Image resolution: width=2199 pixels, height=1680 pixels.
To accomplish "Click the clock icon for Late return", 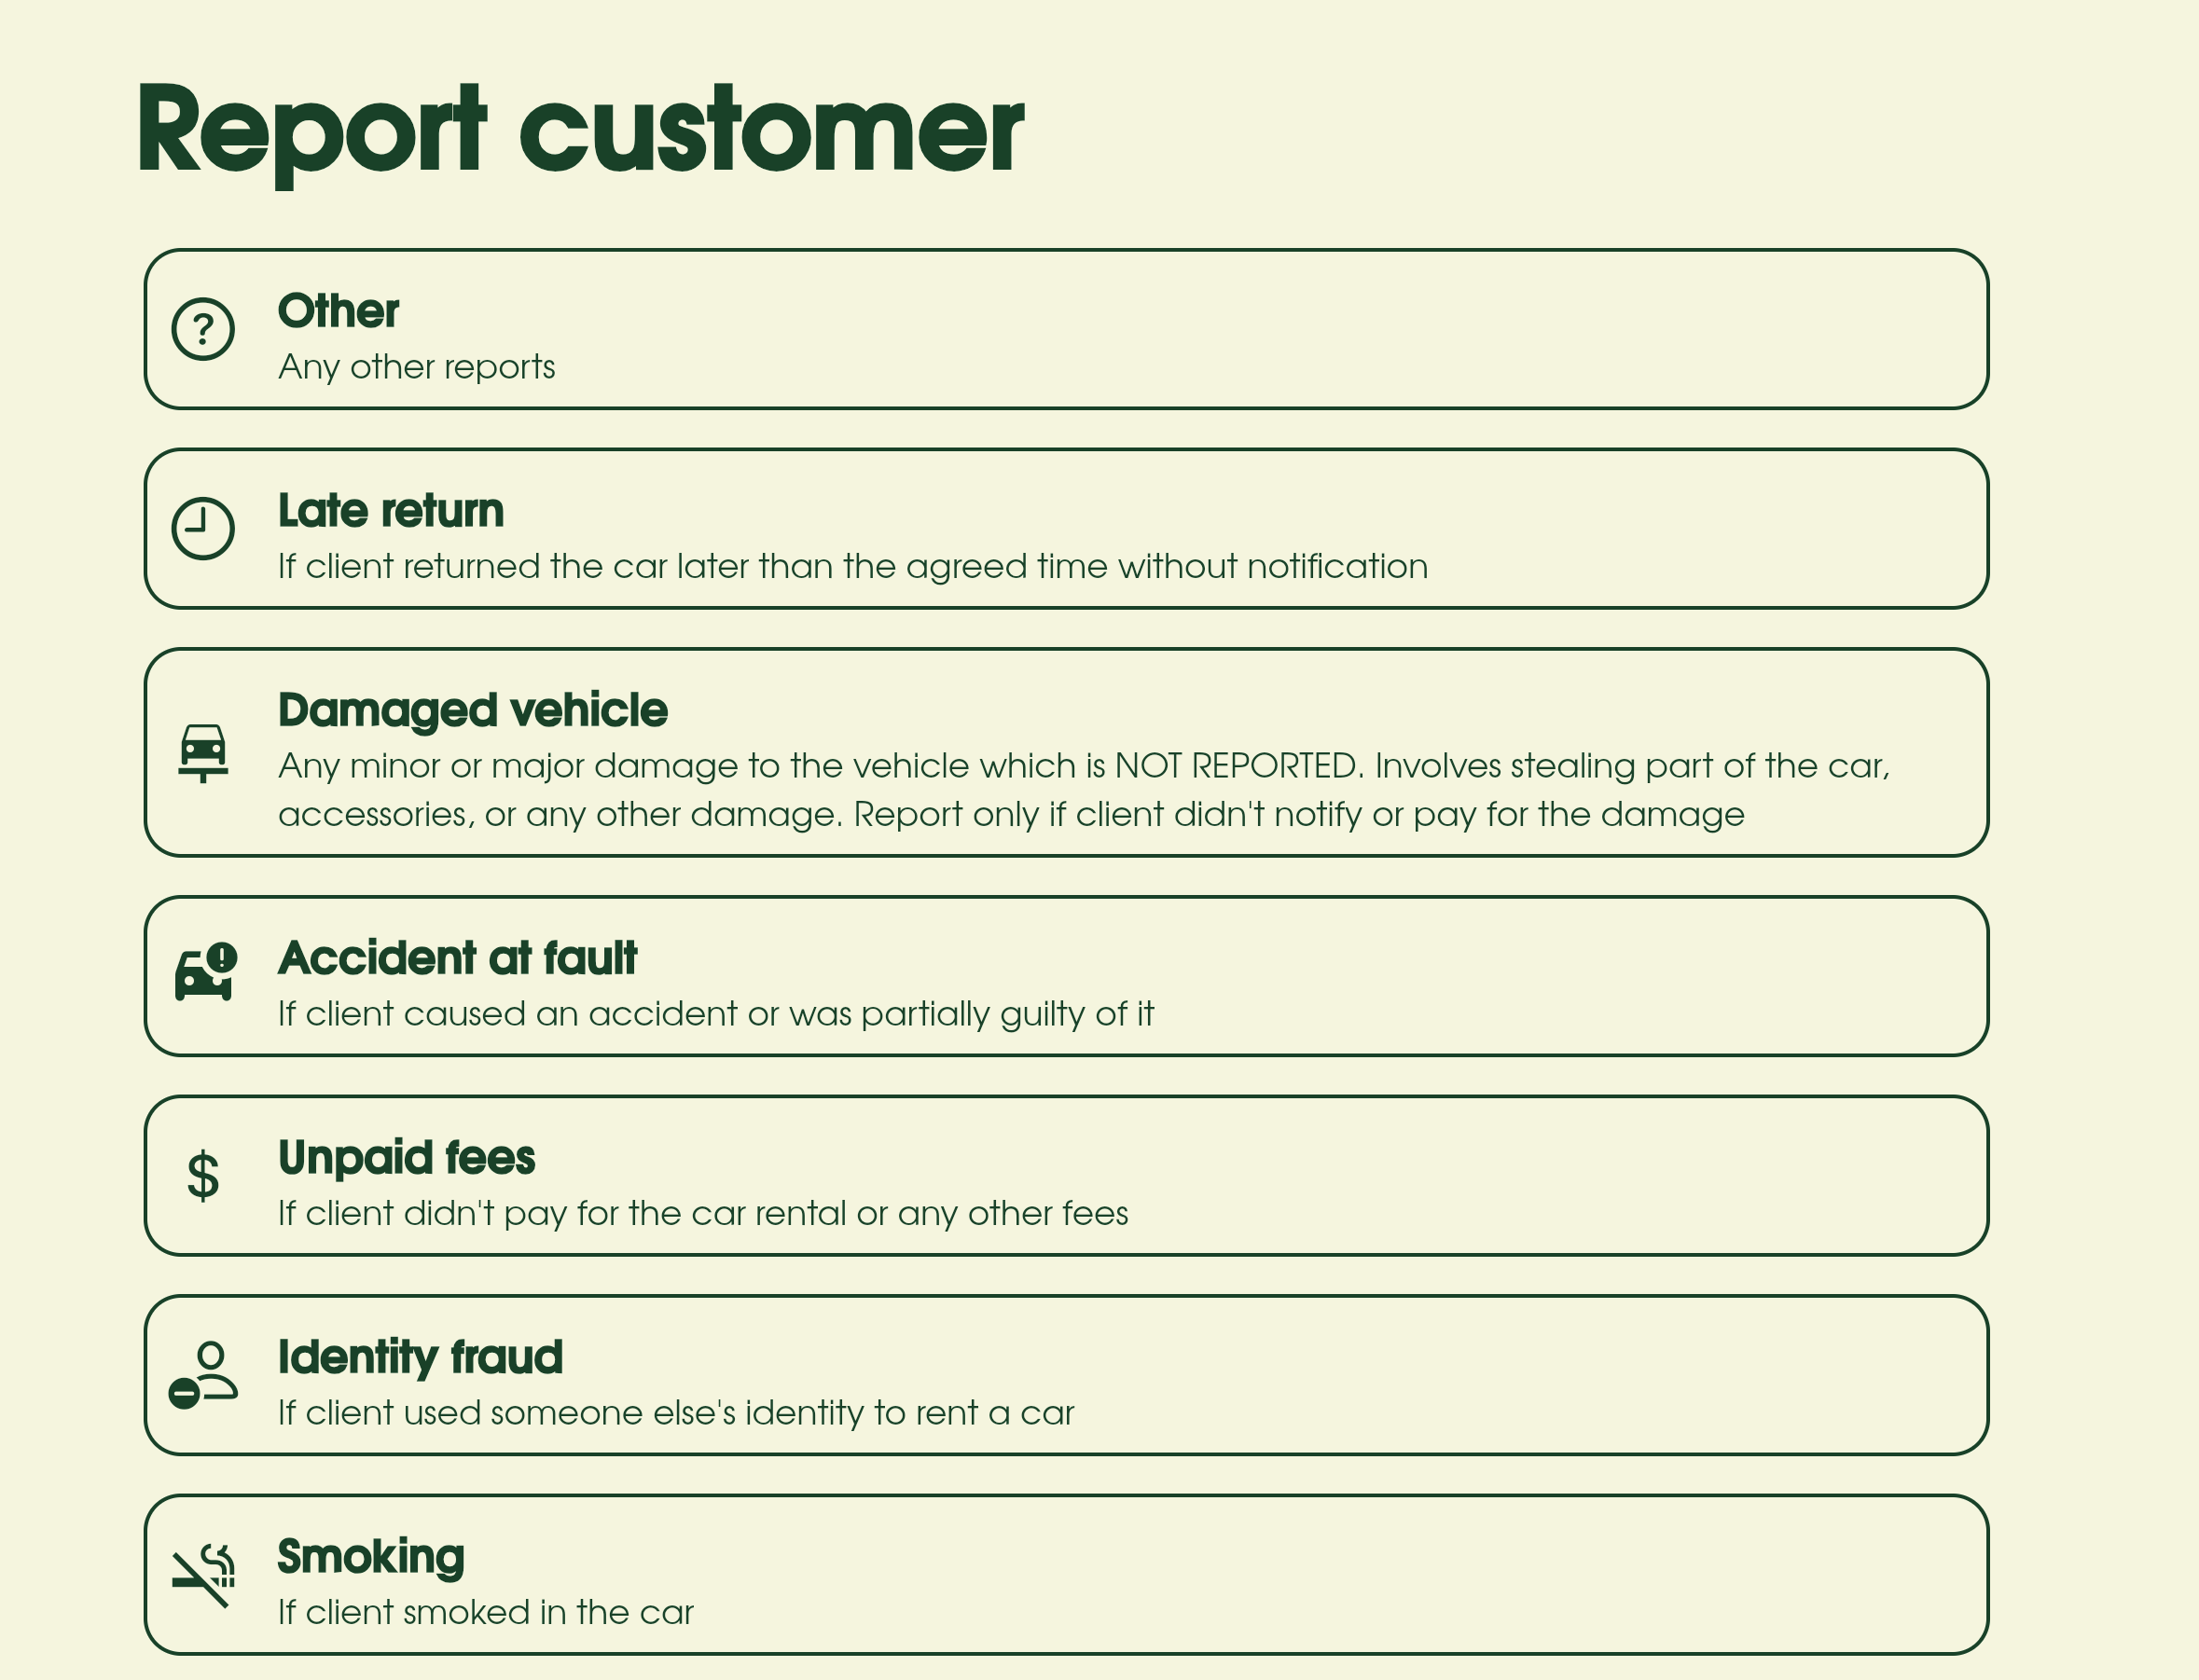I will pos(203,528).
